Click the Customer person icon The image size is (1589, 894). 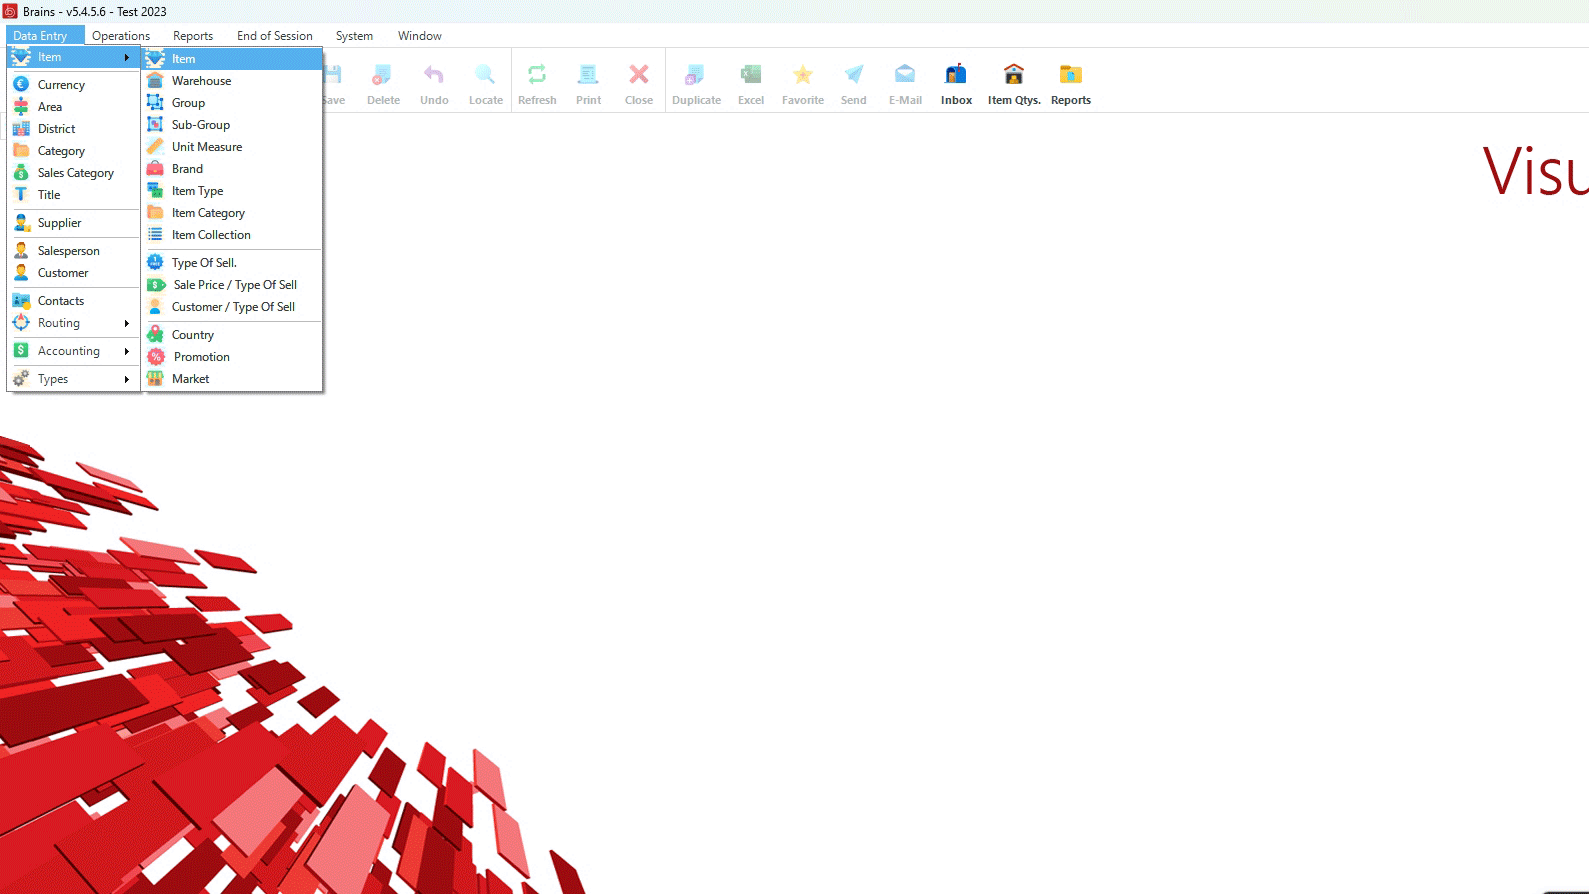21,273
